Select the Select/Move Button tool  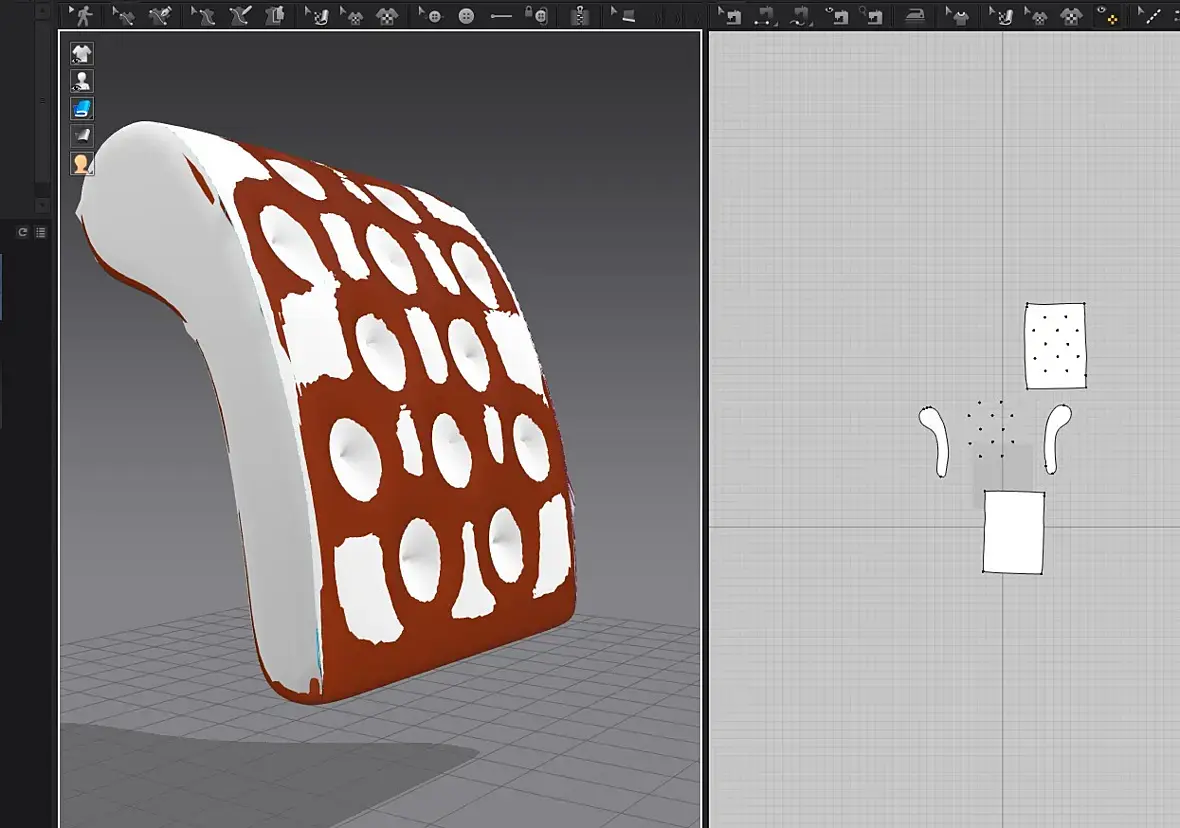click(430, 14)
